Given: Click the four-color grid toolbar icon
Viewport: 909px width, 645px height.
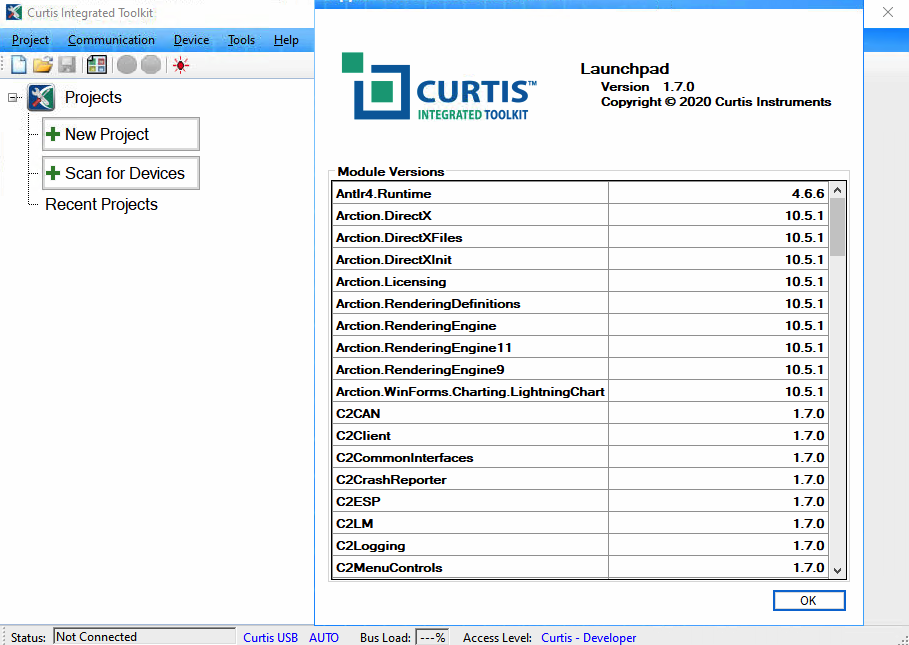Looking at the screenshot, I should [97, 65].
